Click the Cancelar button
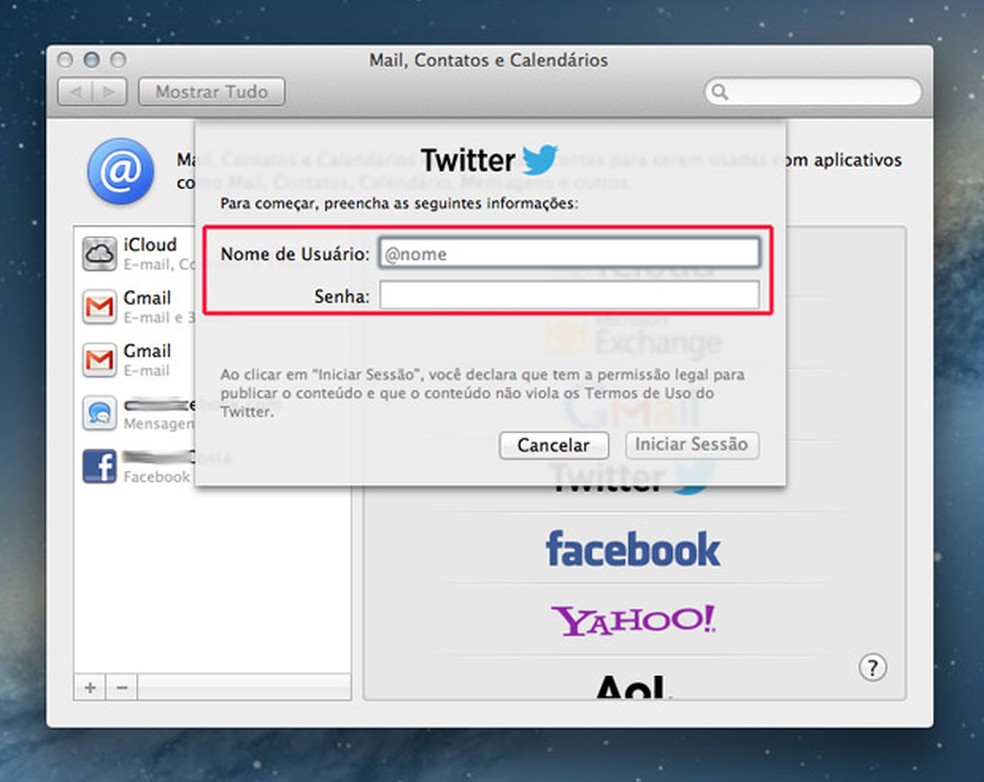Viewport: 984px width, 782px height. coord(553,445)
